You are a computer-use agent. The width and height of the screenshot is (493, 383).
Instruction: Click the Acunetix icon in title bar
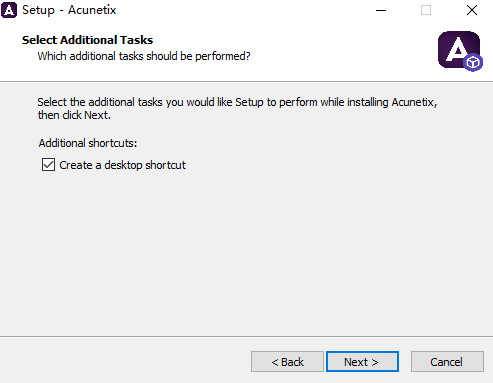(9, 10)
